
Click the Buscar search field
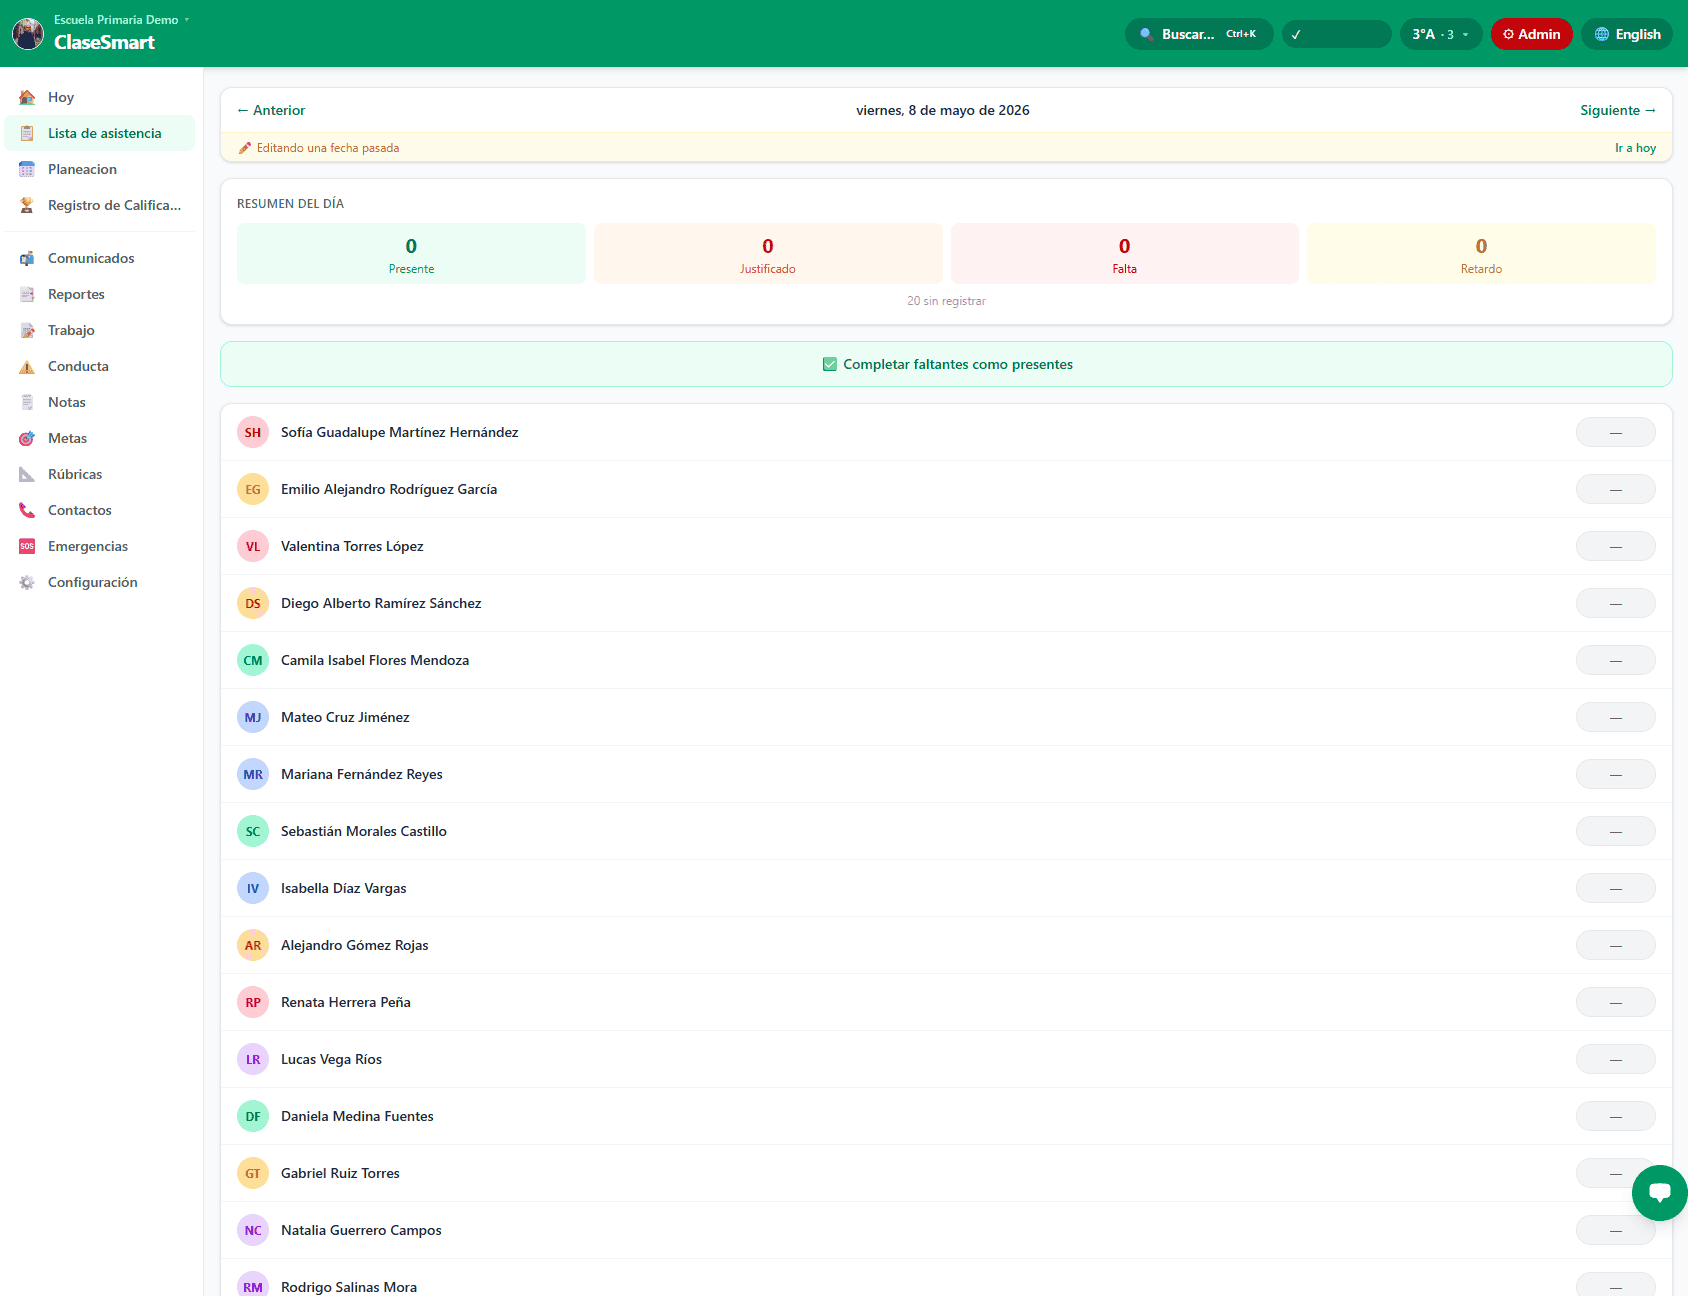[1199, 34]
